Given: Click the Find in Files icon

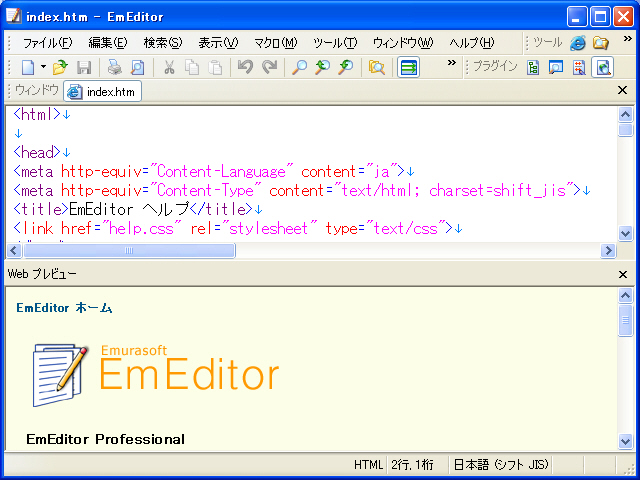Looking at the screenshot, I should [376, 67].
